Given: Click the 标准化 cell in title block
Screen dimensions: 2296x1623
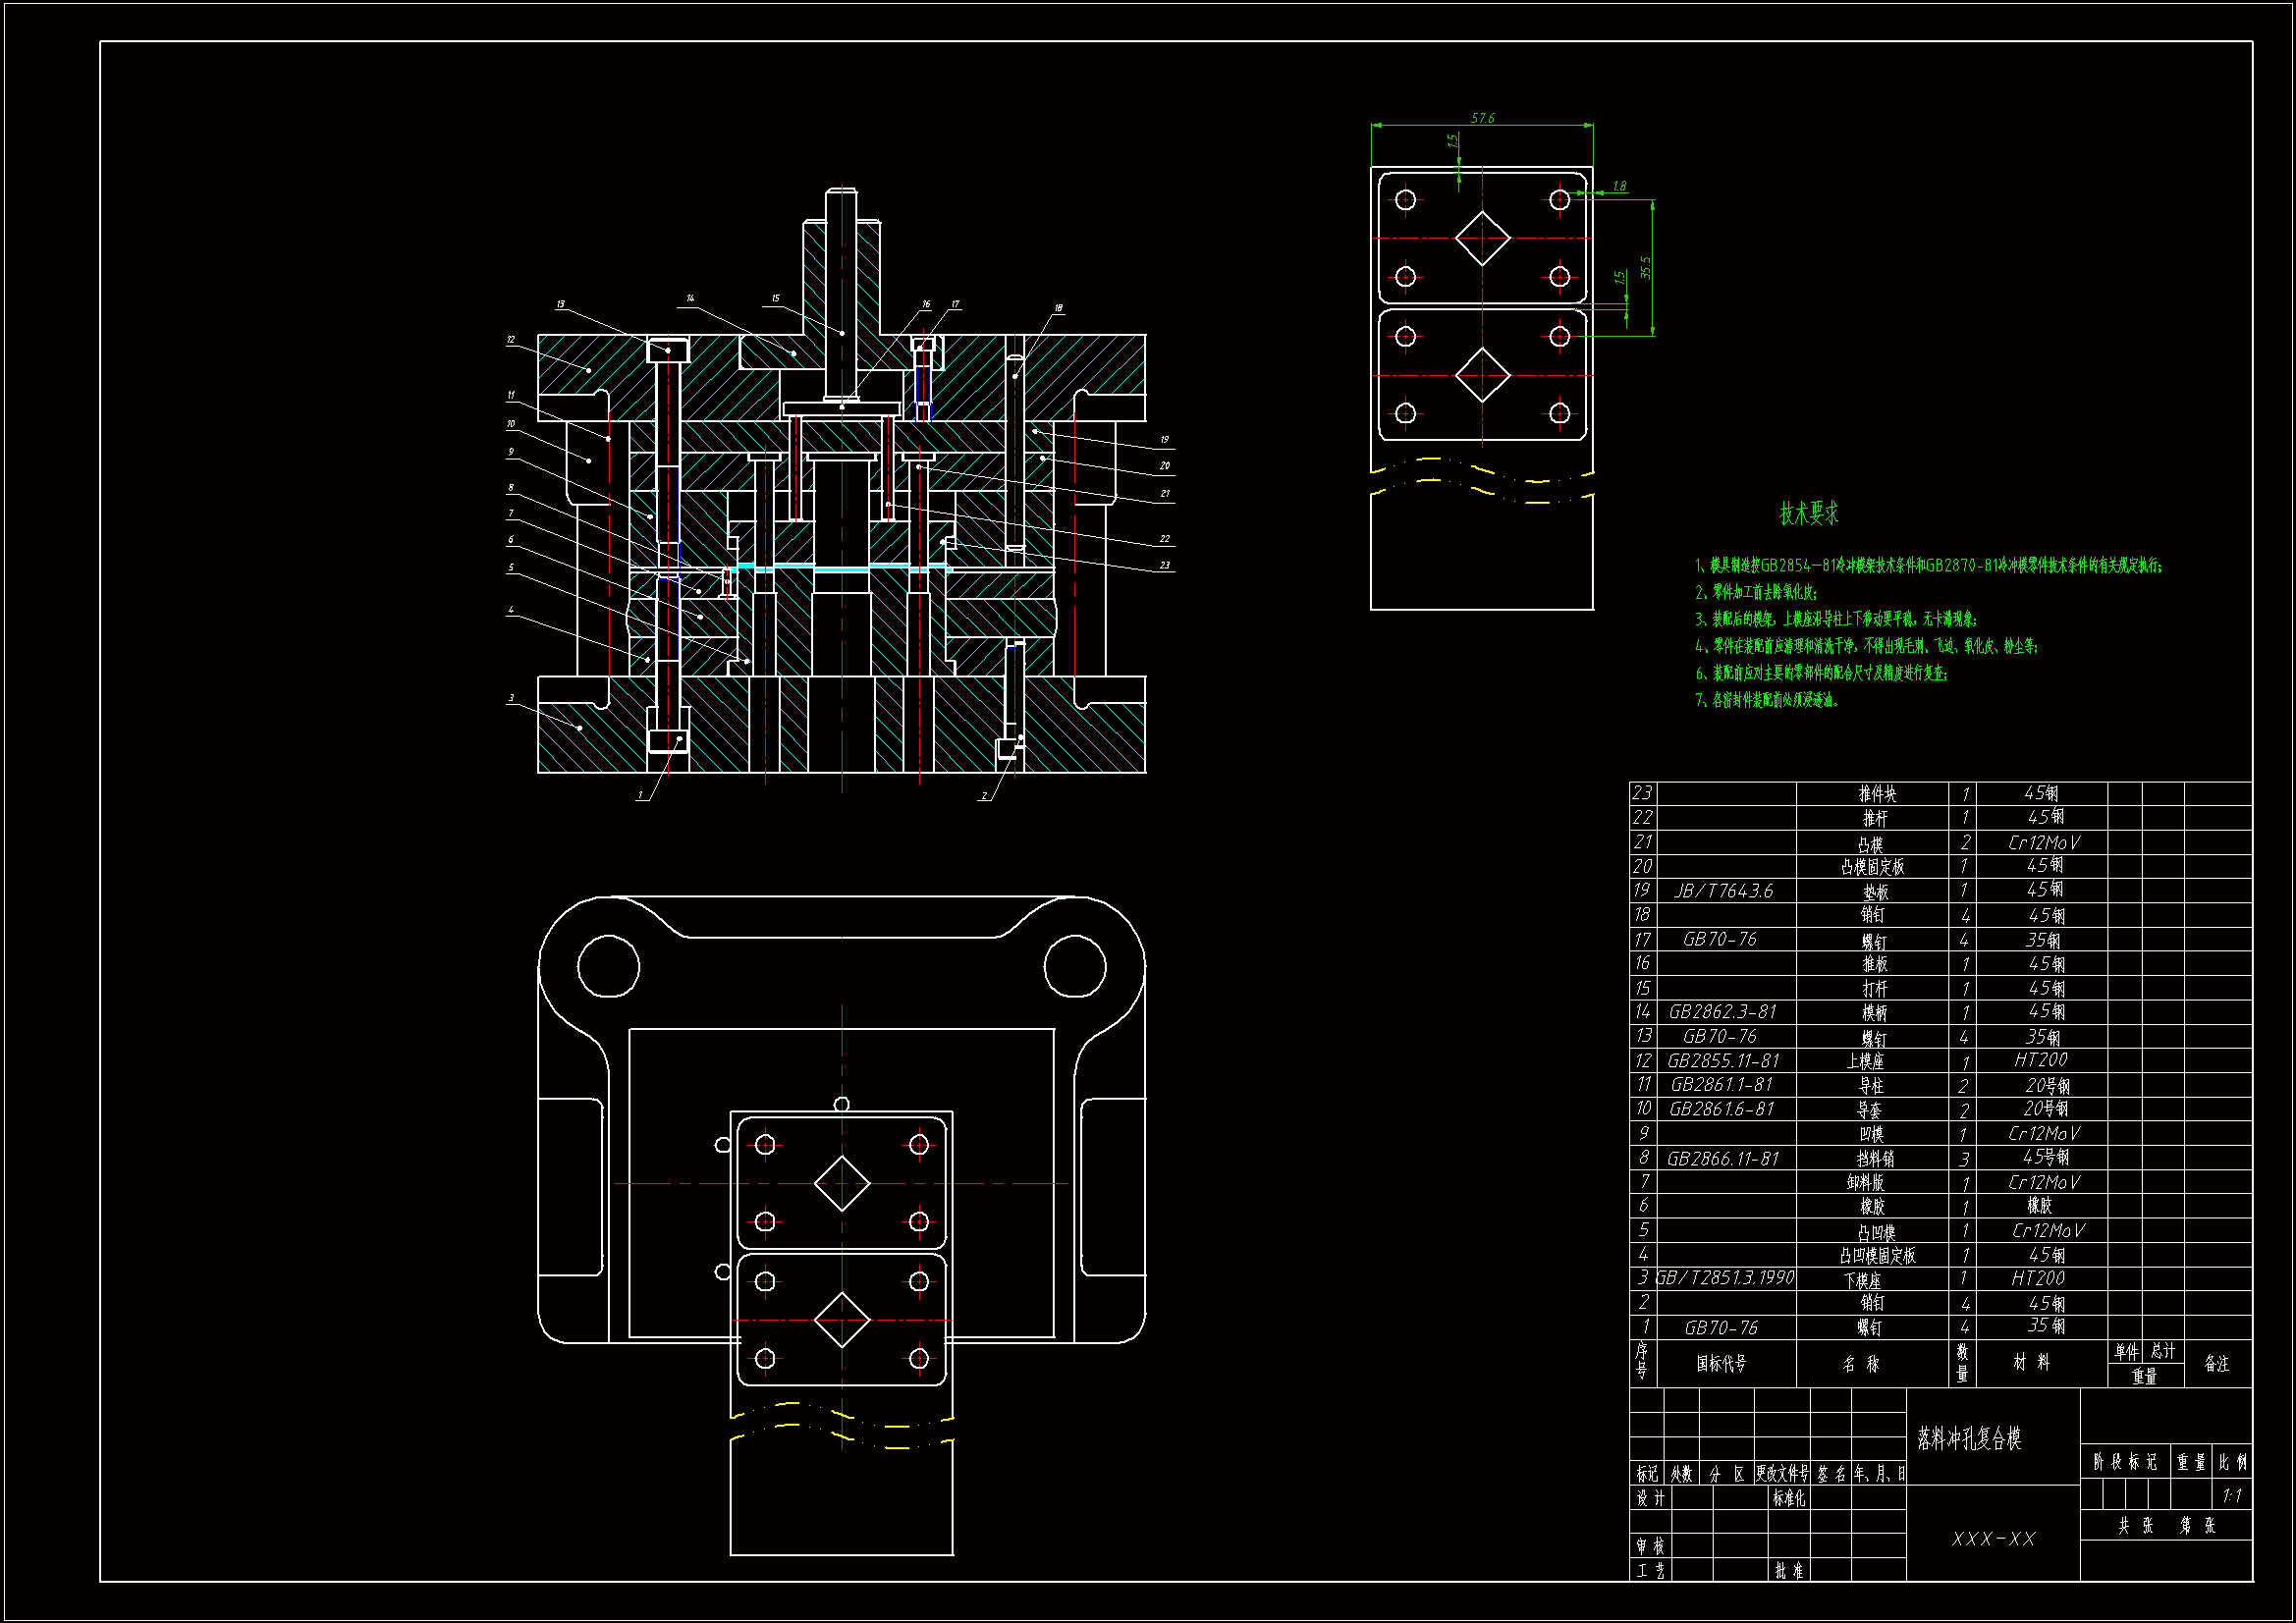Looking at the screenshot, I should click(1788, 1498).
